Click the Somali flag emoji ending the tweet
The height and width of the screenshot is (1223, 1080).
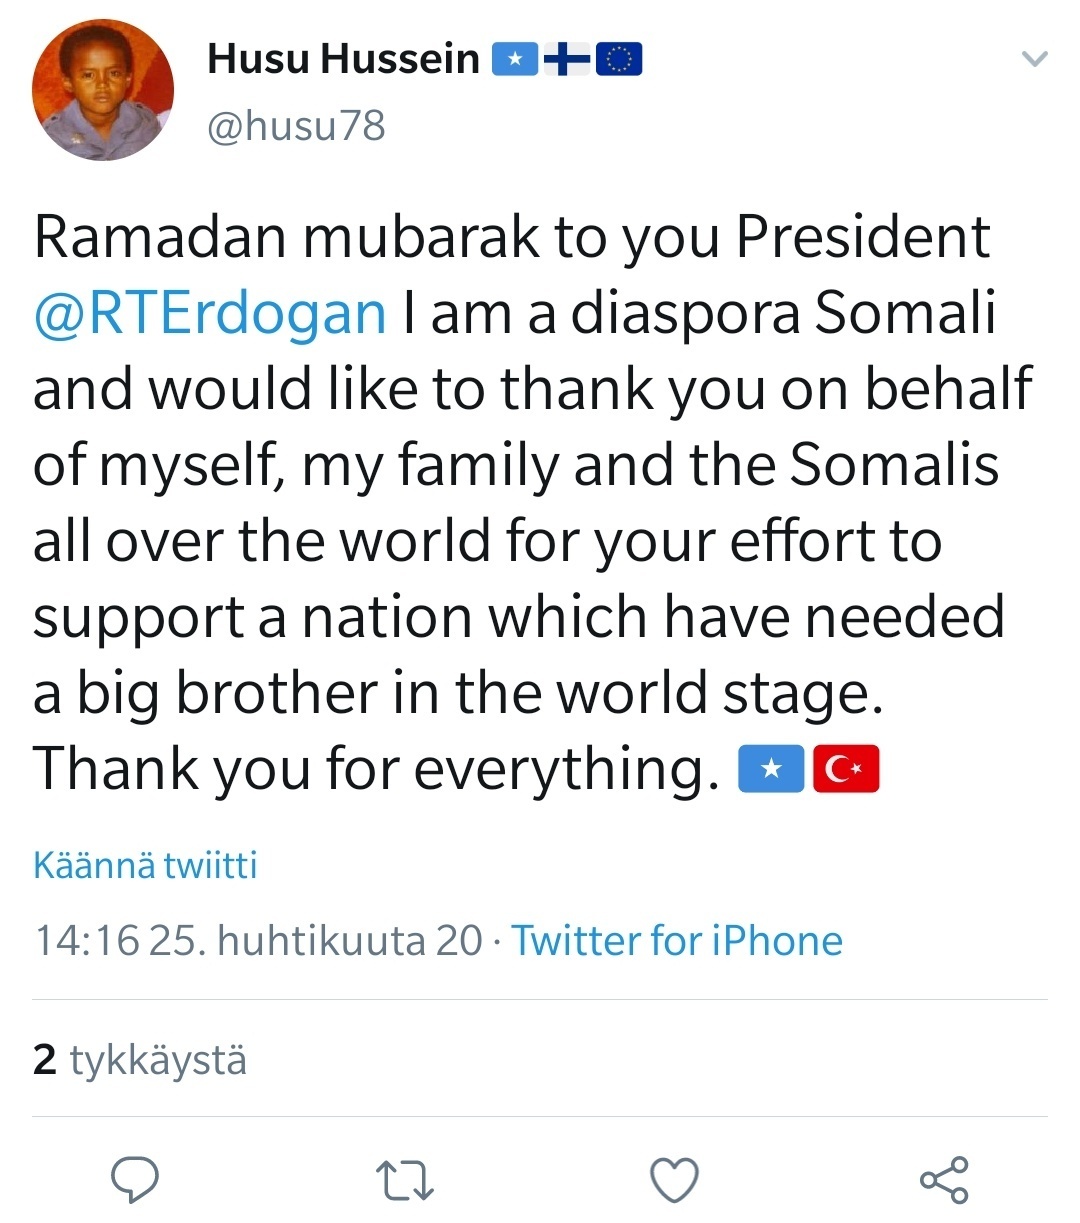click(x=770, y=770)
